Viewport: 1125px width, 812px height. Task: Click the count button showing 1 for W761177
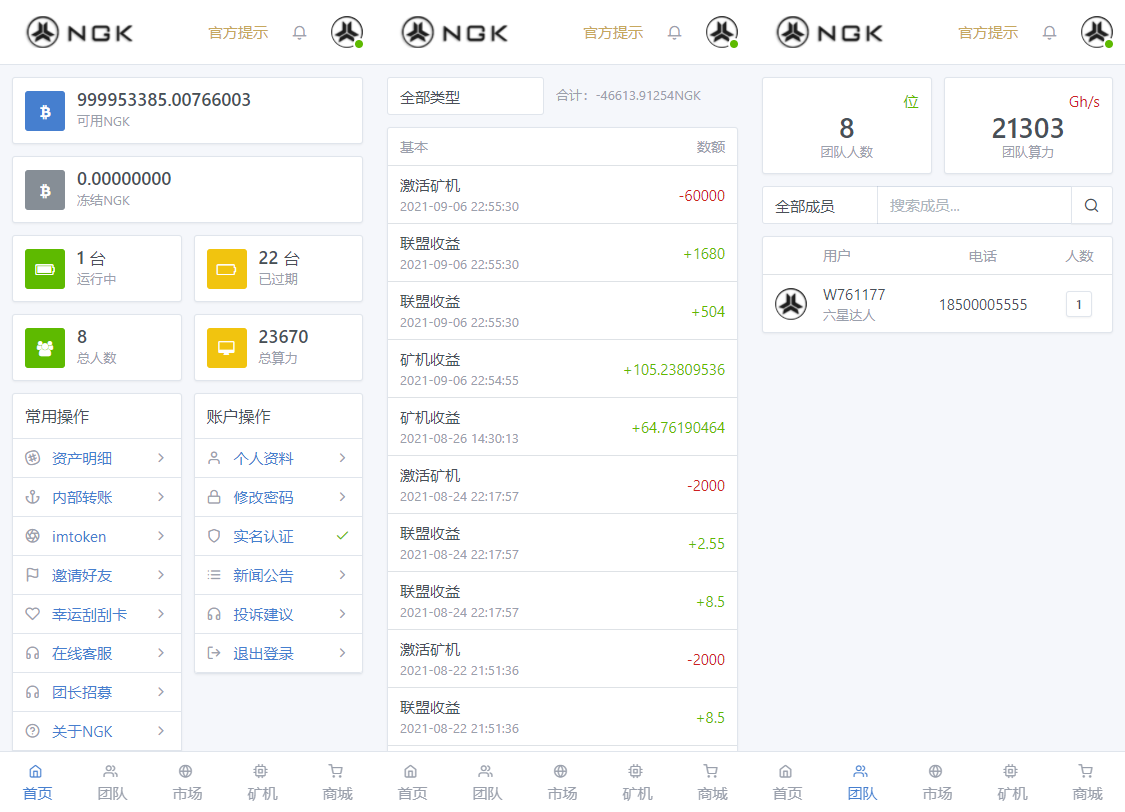click(x=1078, y=304)
